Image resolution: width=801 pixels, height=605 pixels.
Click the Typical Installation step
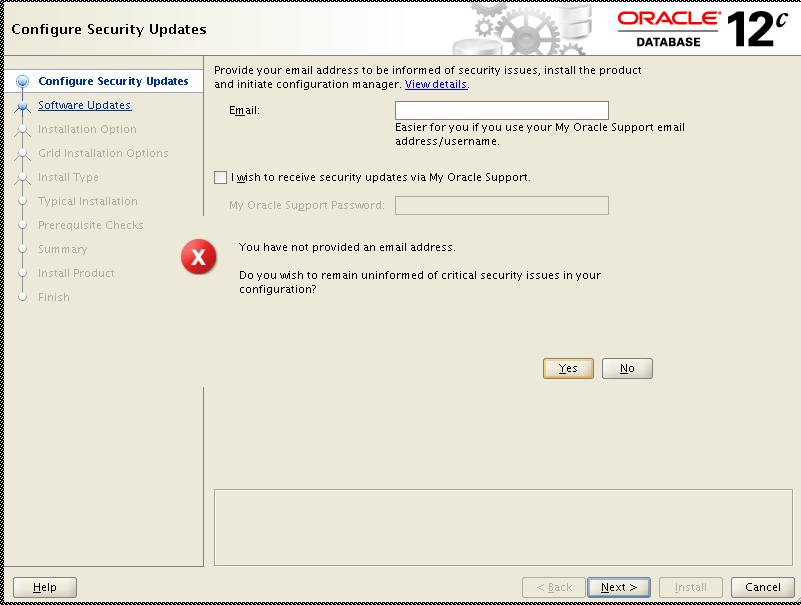click(x=88, y=201)
